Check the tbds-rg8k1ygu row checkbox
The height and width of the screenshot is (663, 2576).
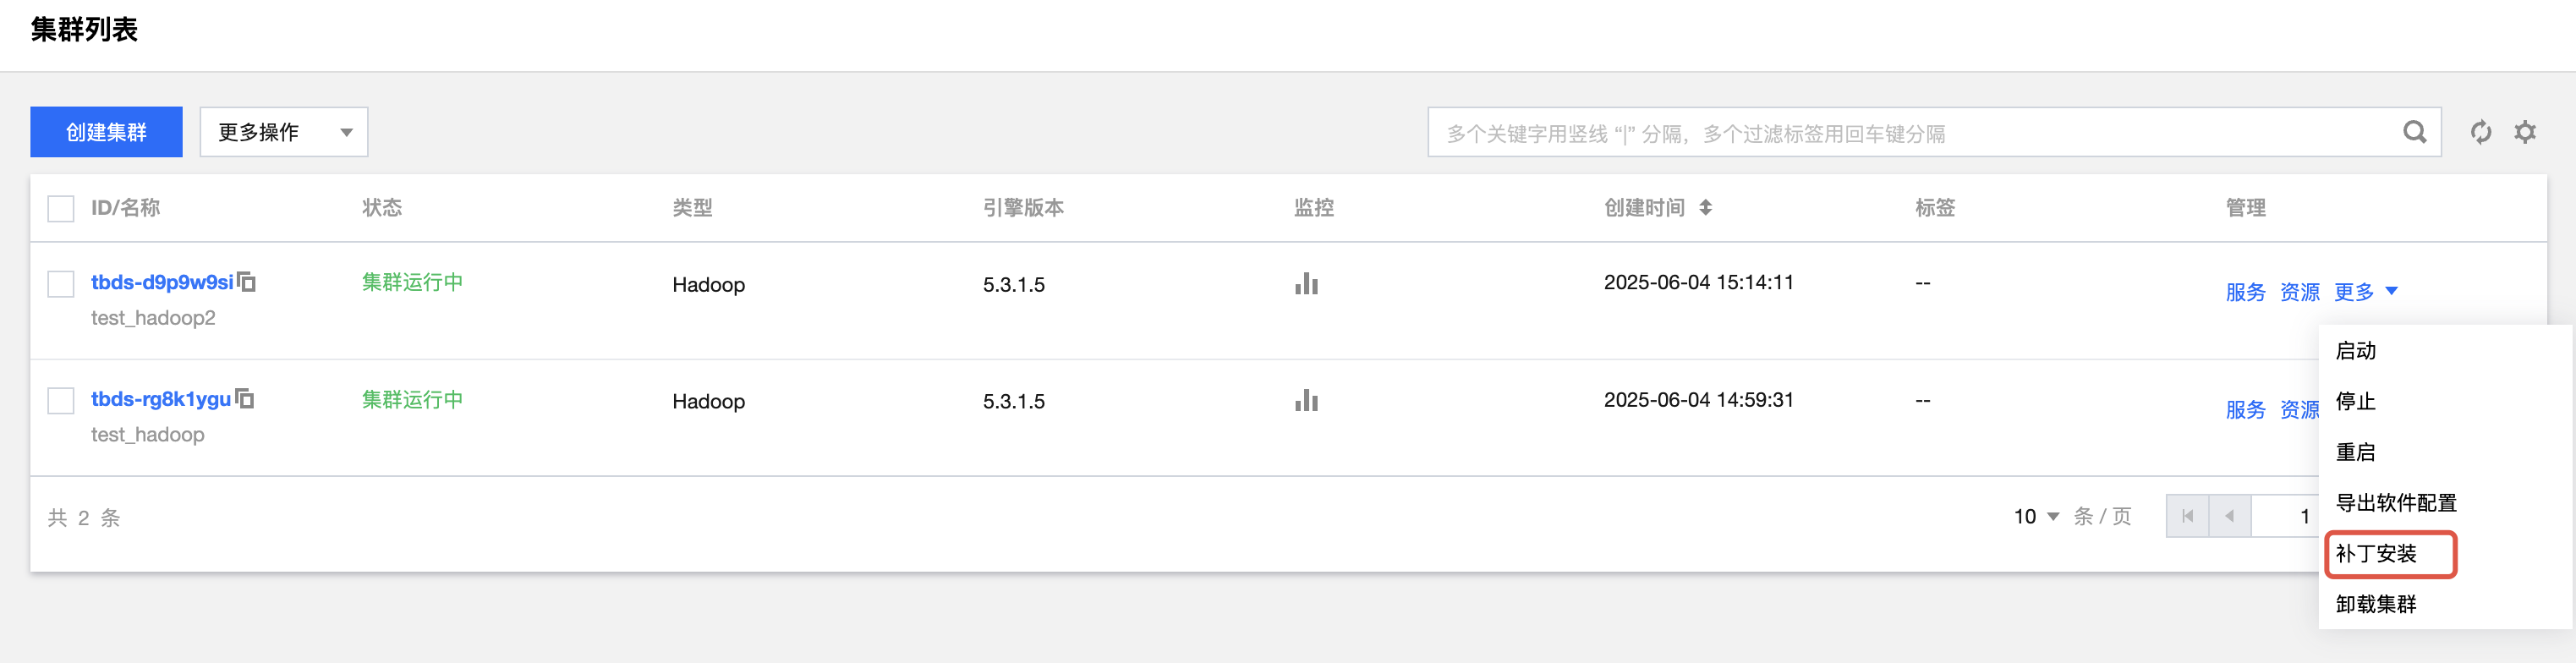click(x=61, y=401)
